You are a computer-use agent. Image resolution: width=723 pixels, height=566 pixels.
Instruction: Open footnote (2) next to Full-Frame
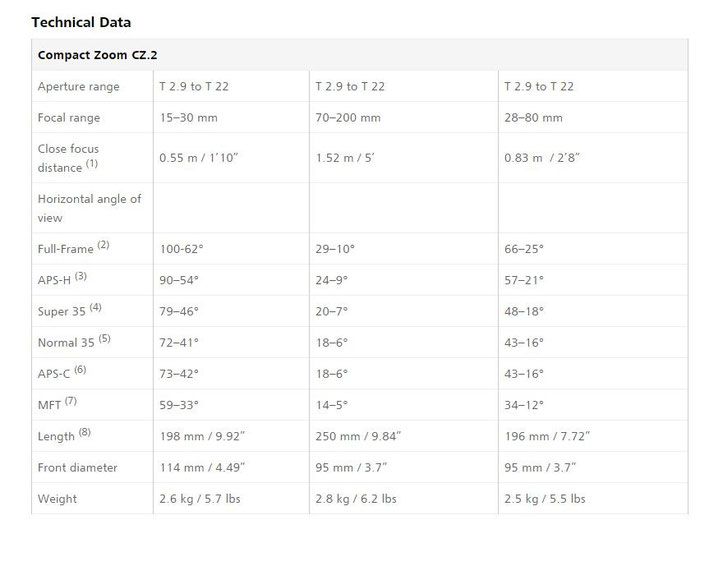[103, 245]
